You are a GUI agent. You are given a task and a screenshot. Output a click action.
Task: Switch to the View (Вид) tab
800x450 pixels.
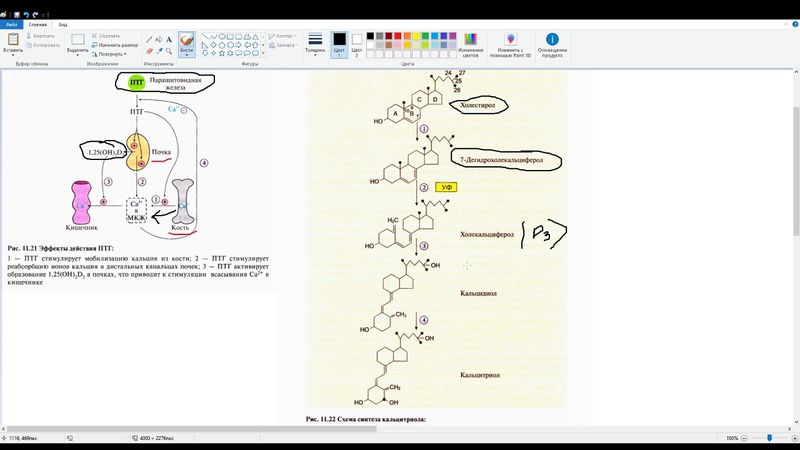(63, 23)
